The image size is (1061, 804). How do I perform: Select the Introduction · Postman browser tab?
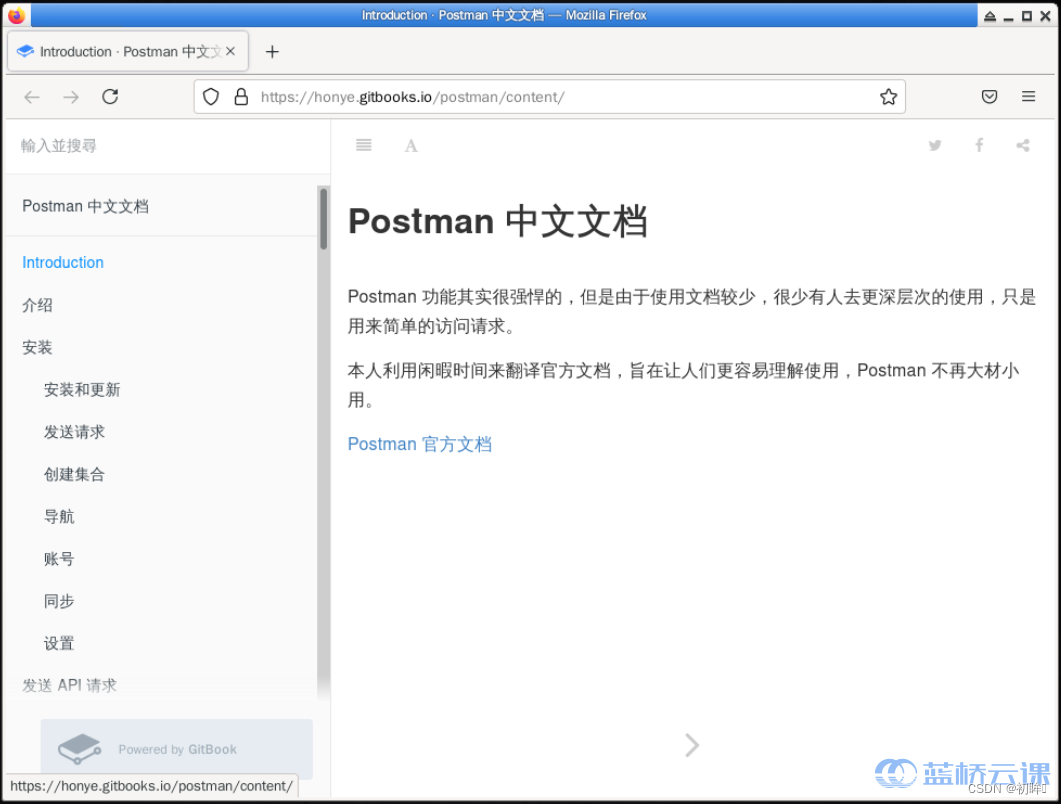tap(128, 51)
